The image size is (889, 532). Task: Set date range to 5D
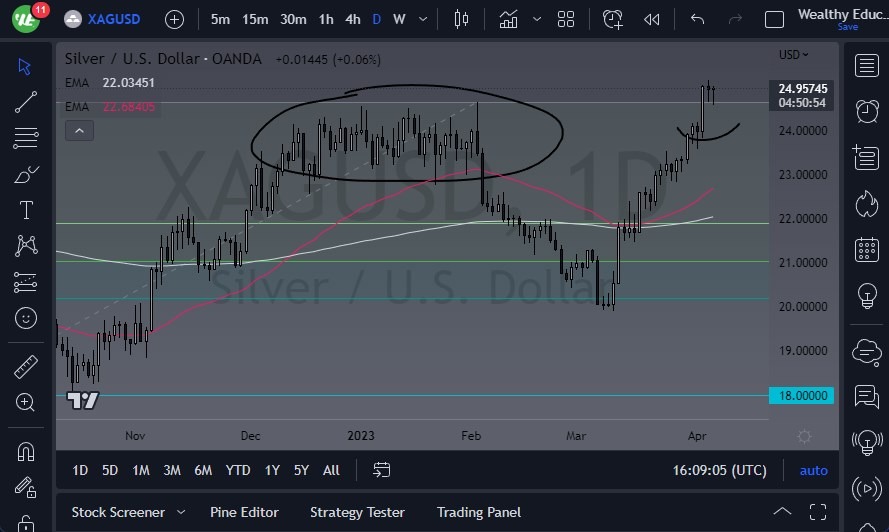[x=110, y=470]
